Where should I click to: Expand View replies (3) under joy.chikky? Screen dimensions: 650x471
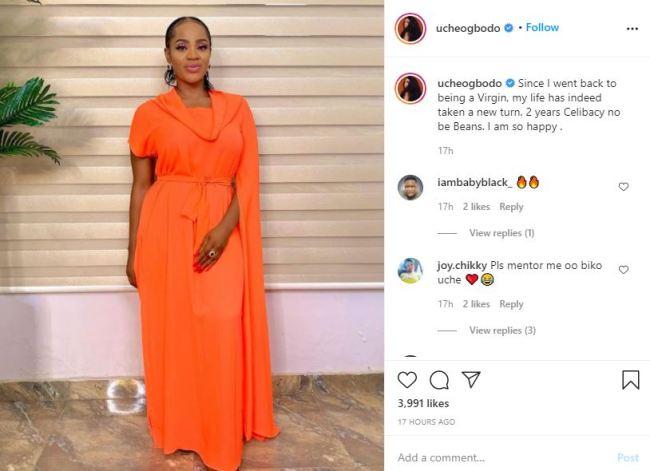(x=502, y=330)
